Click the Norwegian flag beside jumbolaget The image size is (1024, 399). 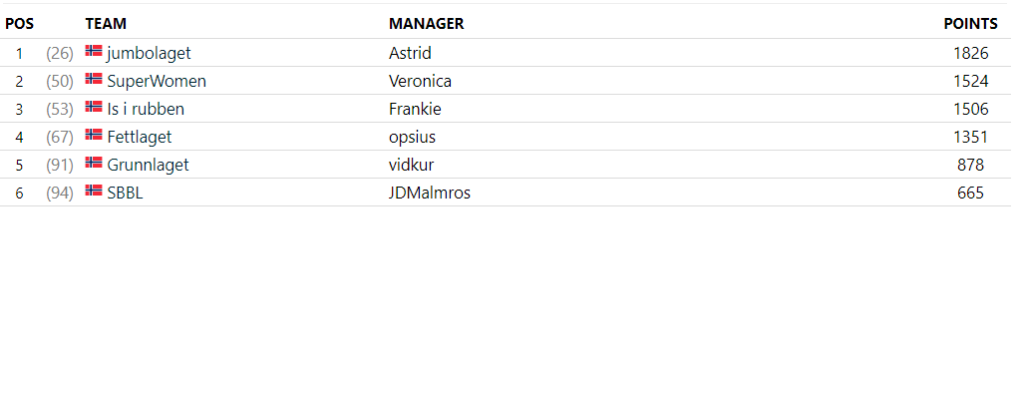[93, 51]
